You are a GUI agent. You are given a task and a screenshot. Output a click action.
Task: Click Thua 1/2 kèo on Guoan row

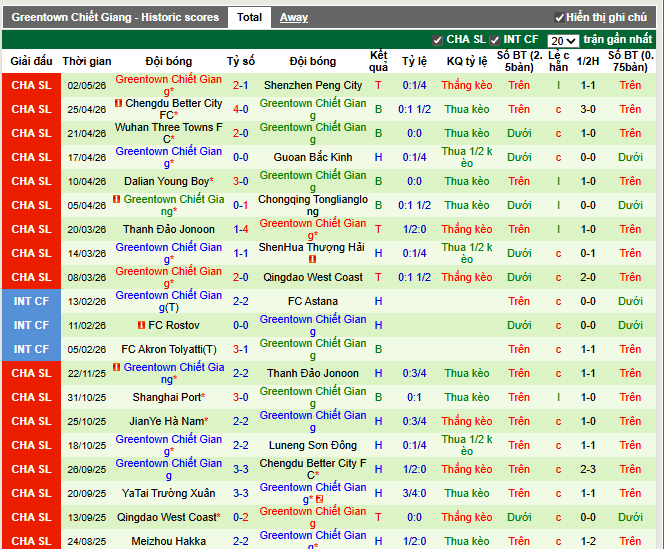(467, 157)
